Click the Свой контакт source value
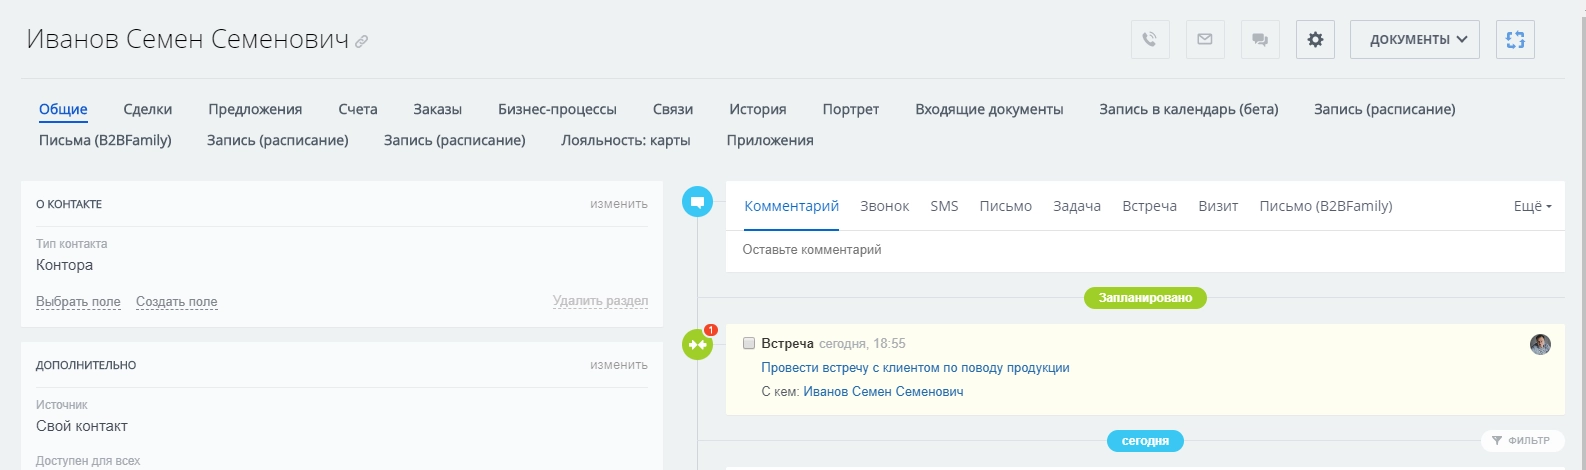Viewport: 1586px width, 470px height. (x=82, y=426)
